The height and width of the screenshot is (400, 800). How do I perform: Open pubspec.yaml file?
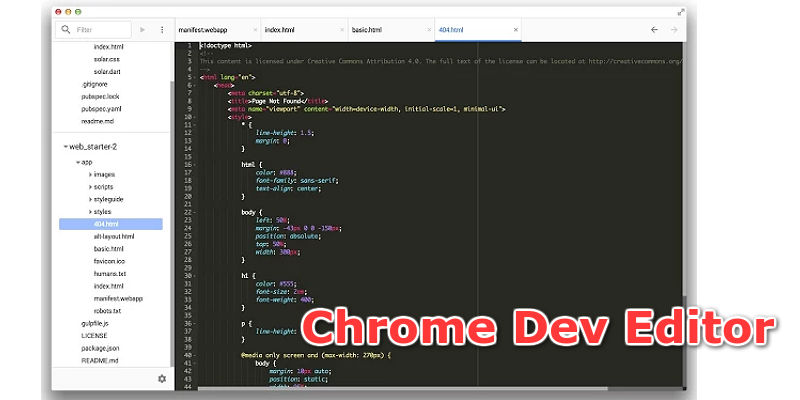pyautogui.click(x=101, y=109)
